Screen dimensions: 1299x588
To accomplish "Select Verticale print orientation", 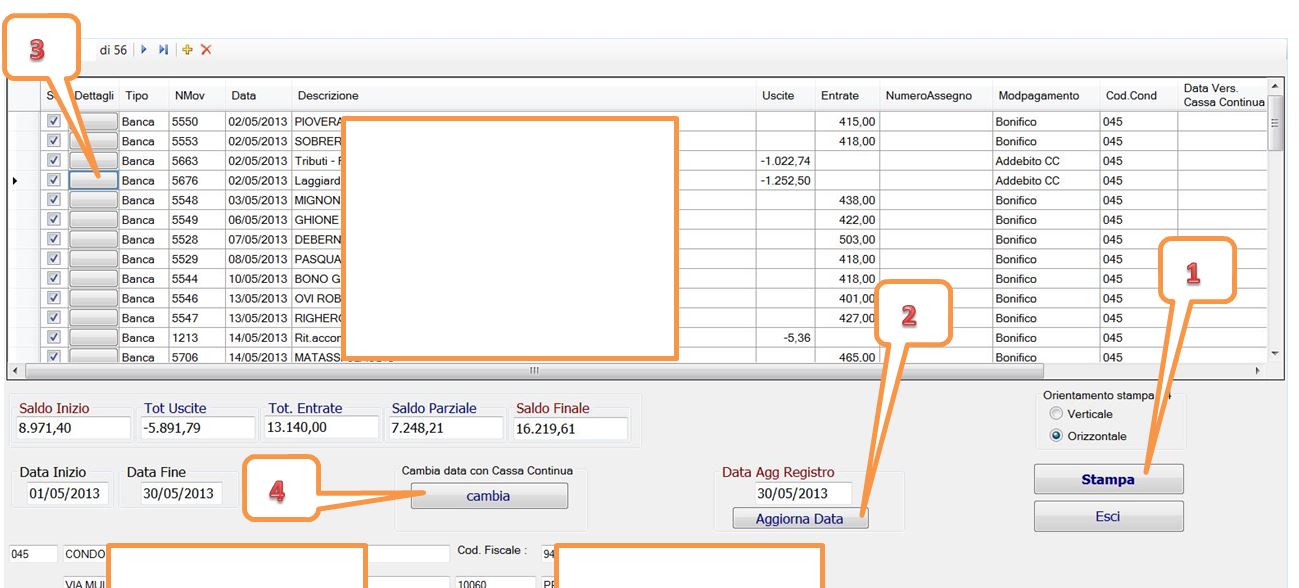I will point(1056,414).
